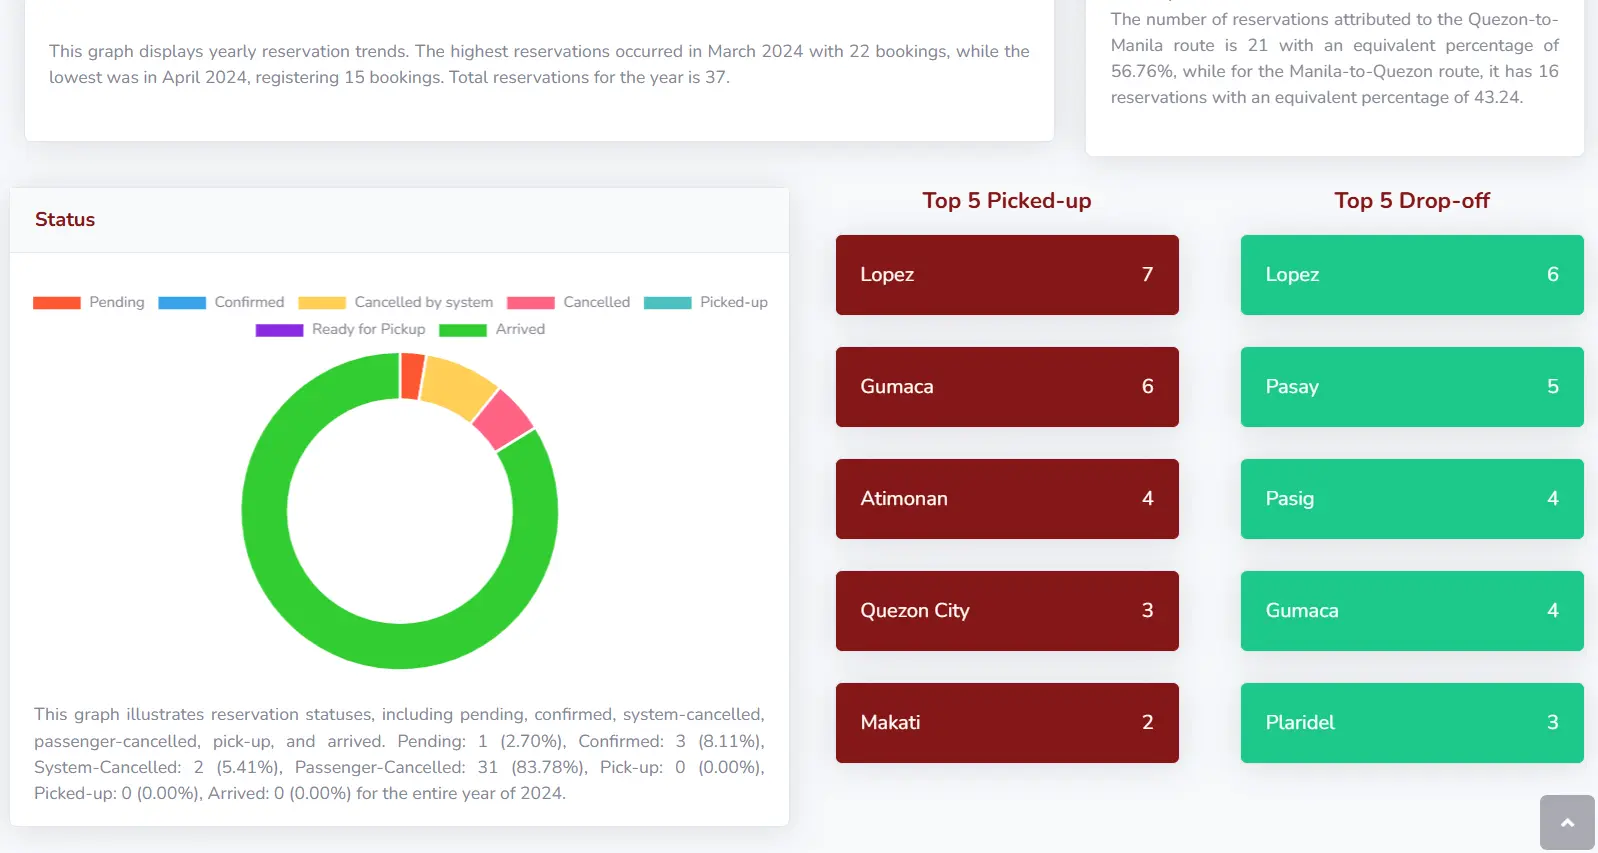
Task: Toggle Ready for Pickup legend item
Action: pos(340,329)
